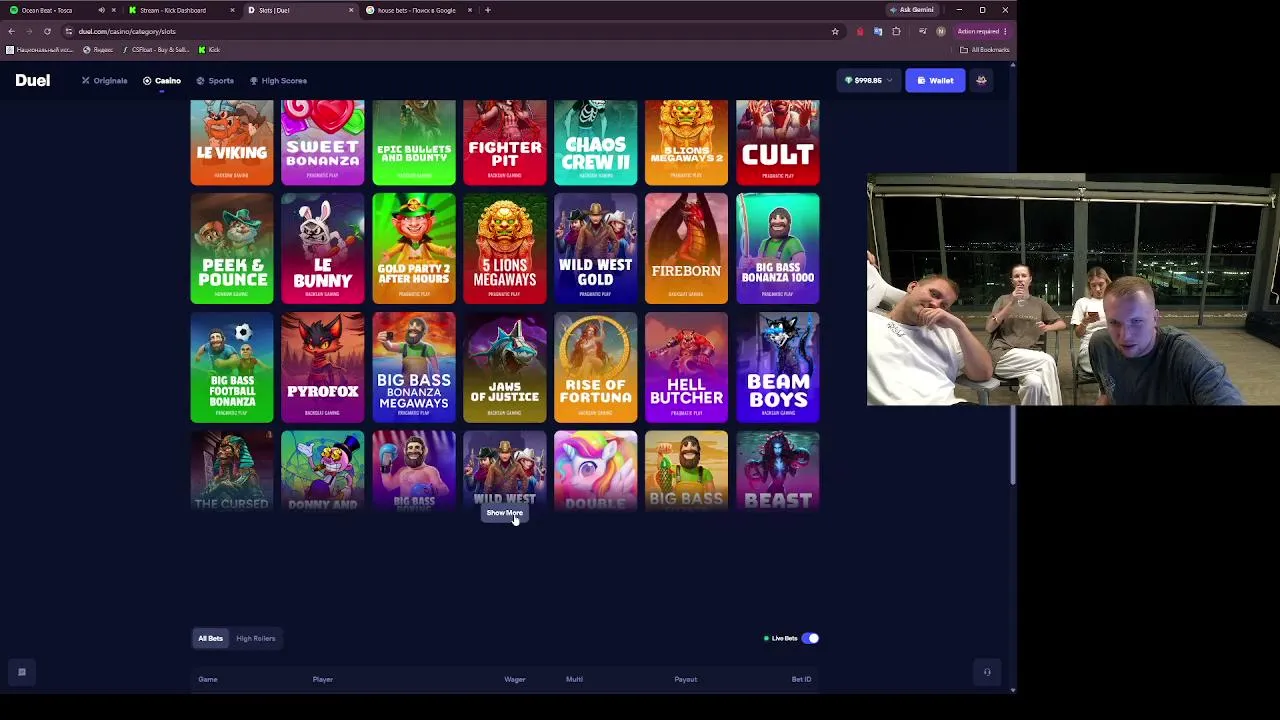Switch to Ocean Beat - Tosca browser tab

(x=60, y=10)
